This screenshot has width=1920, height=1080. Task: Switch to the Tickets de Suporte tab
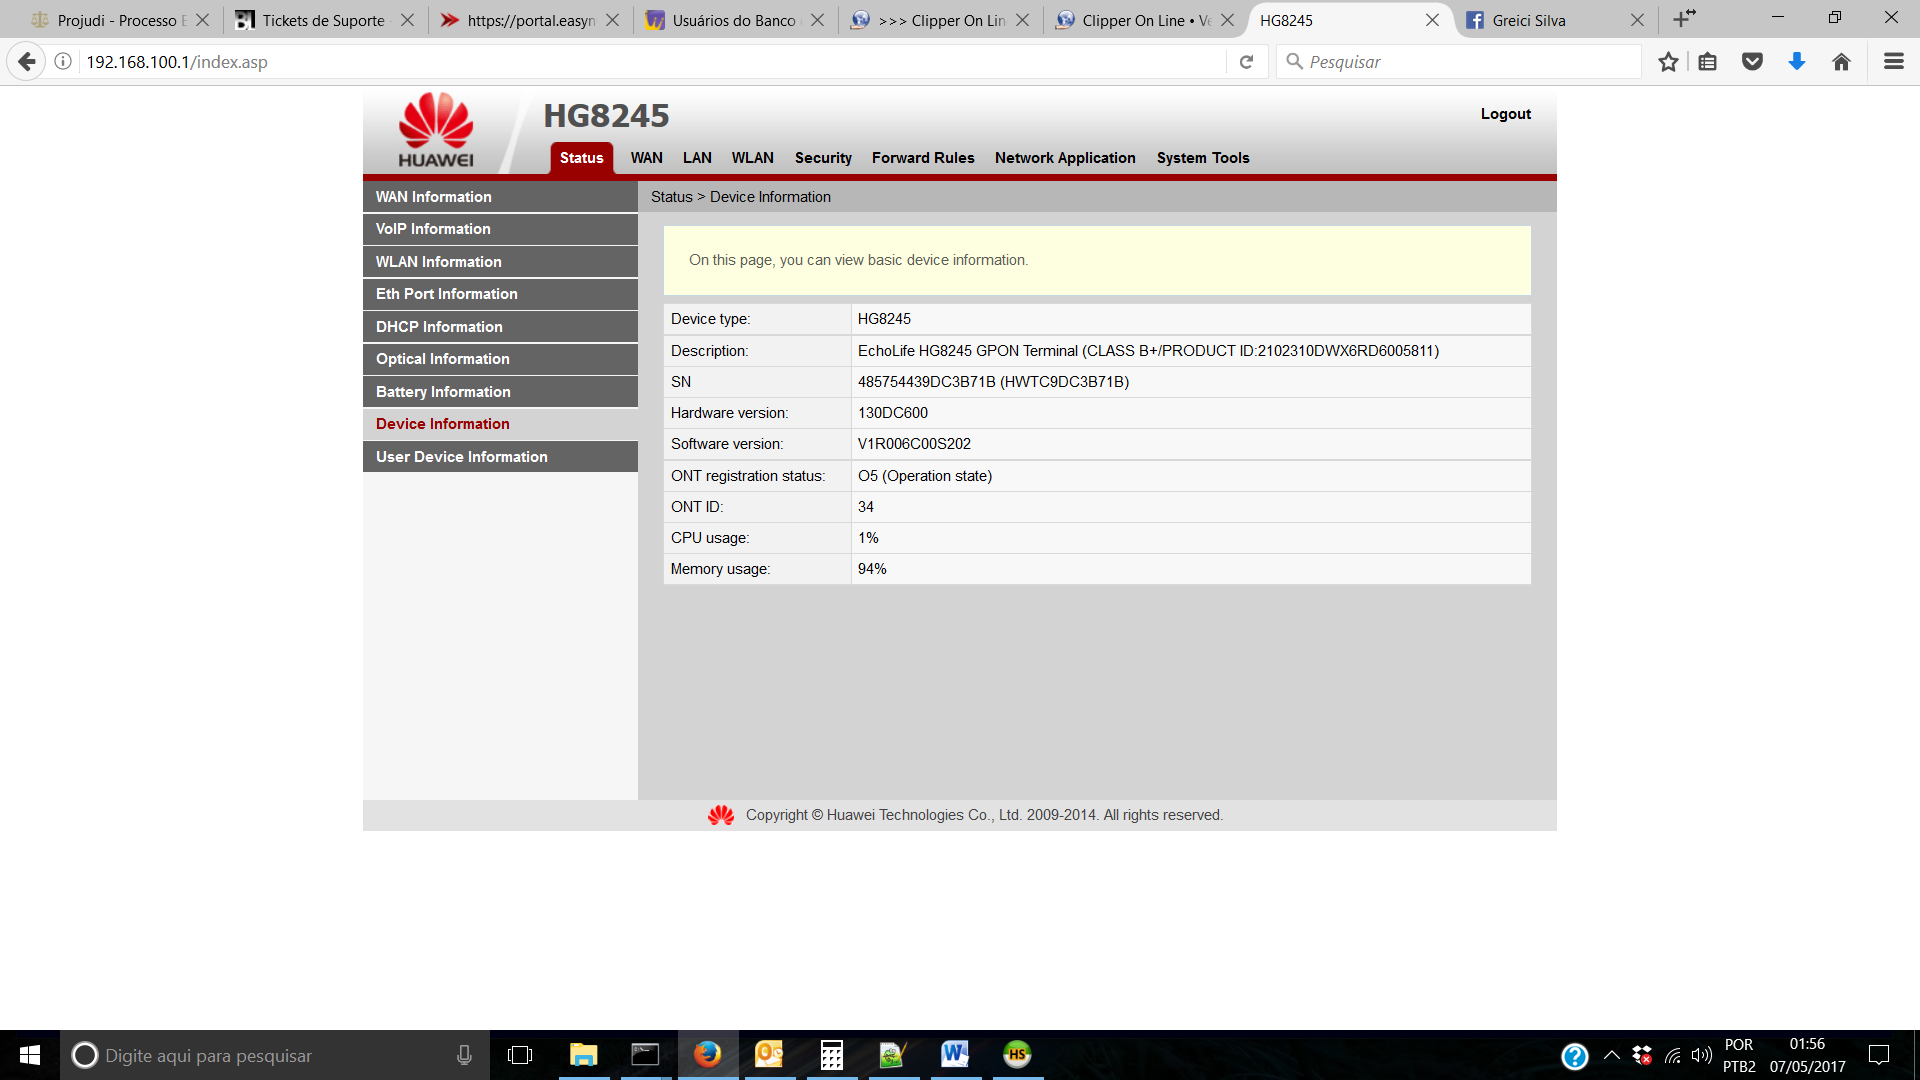(323, 20)
